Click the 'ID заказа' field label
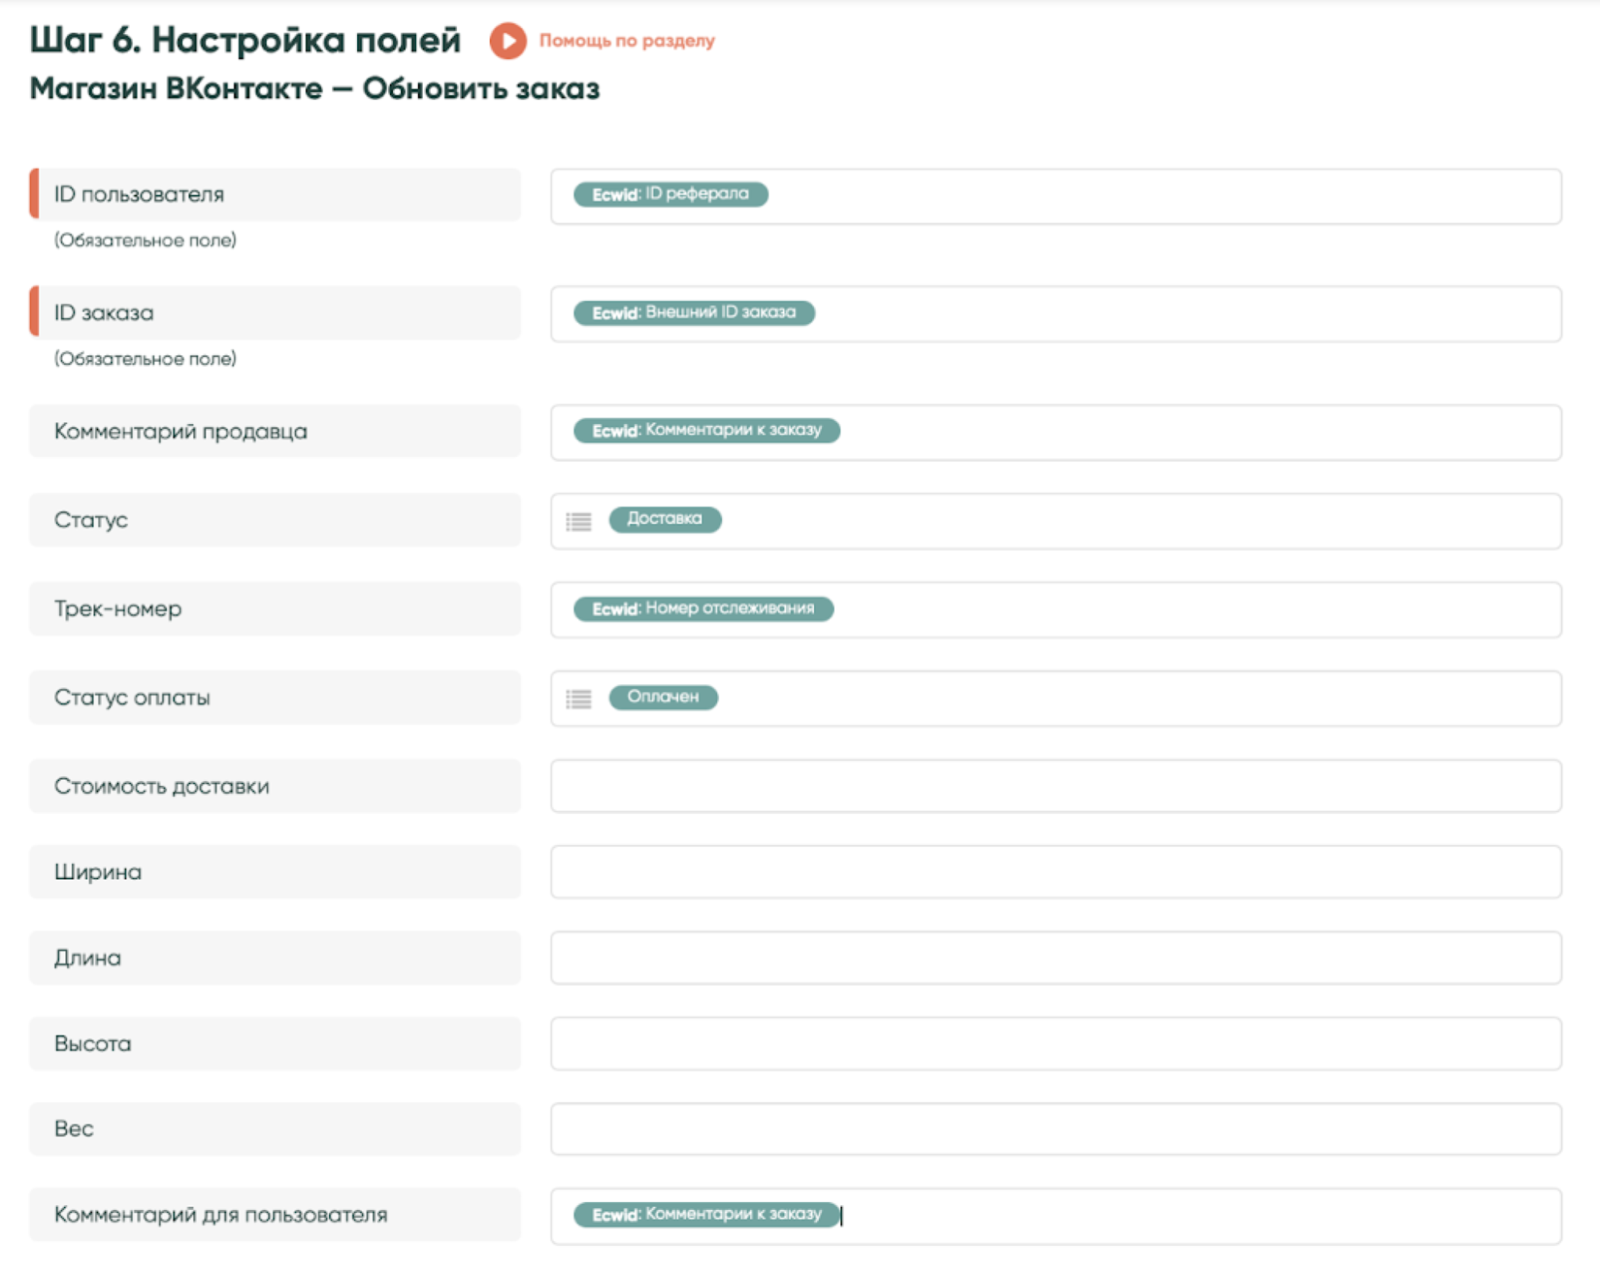The image size is (1600, 1262). tap(104, 313)
